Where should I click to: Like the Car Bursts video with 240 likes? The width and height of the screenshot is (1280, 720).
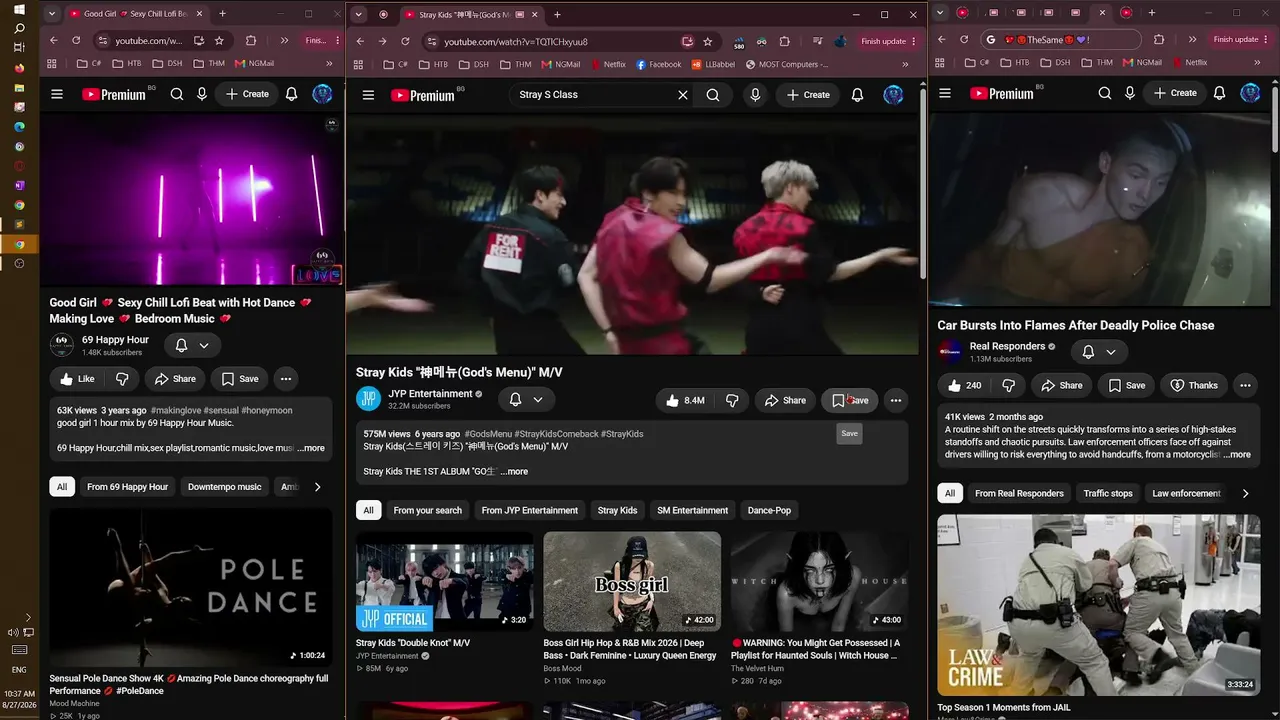(964, 385)
